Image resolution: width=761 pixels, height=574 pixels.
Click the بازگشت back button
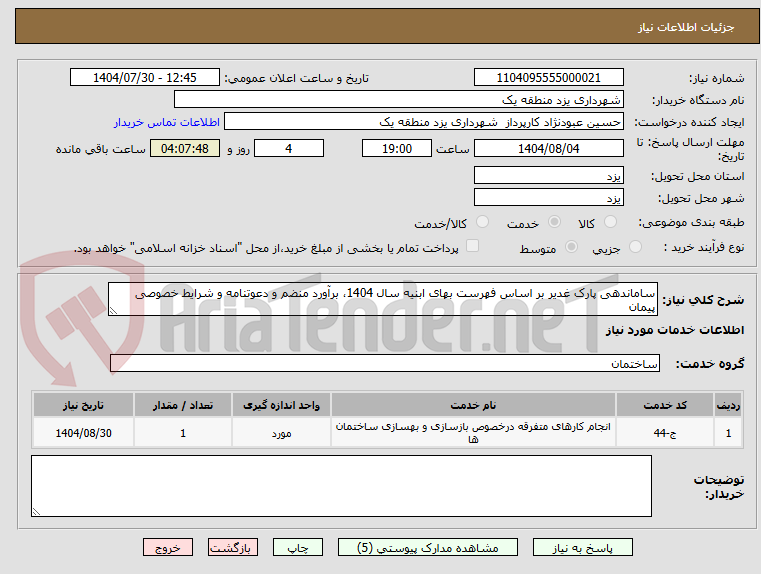click(x=232, y=547)
